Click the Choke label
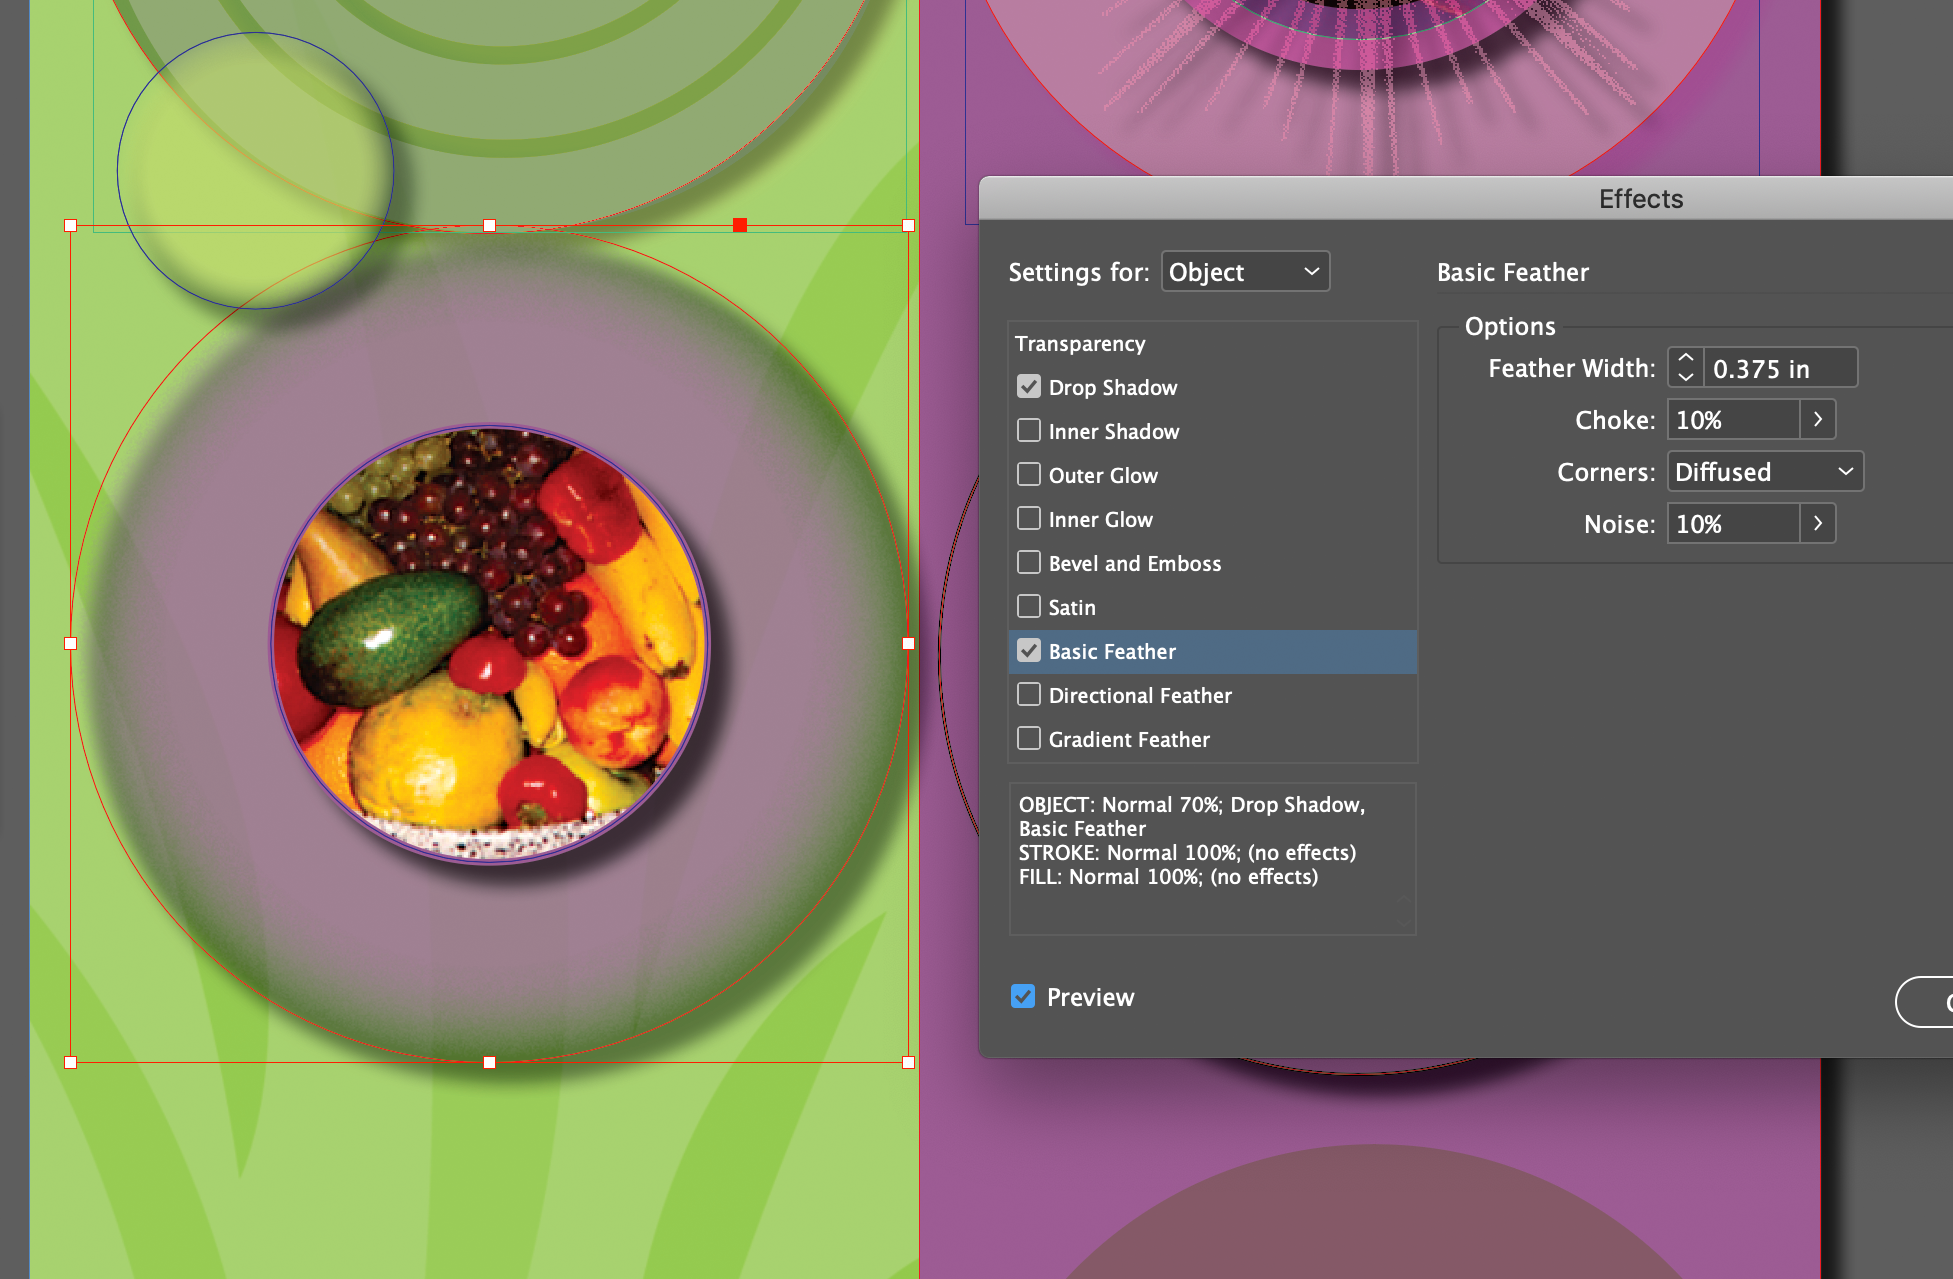 [1615, 421]
